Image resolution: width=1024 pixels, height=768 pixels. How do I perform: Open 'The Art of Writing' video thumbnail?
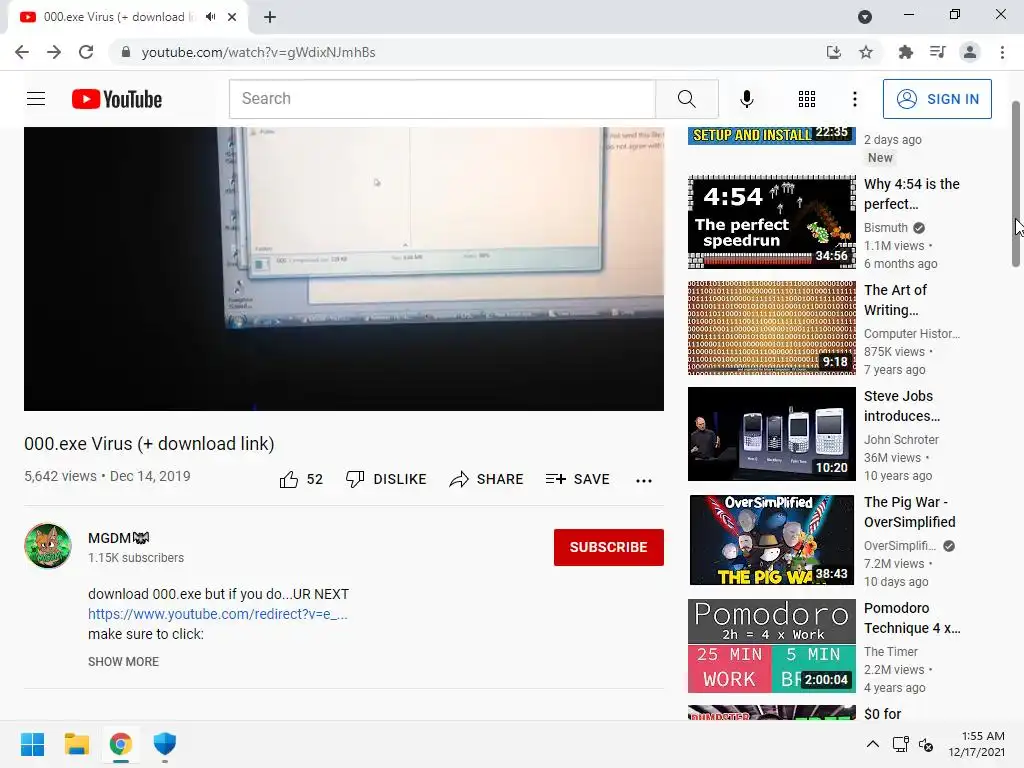tap(771, 328)
